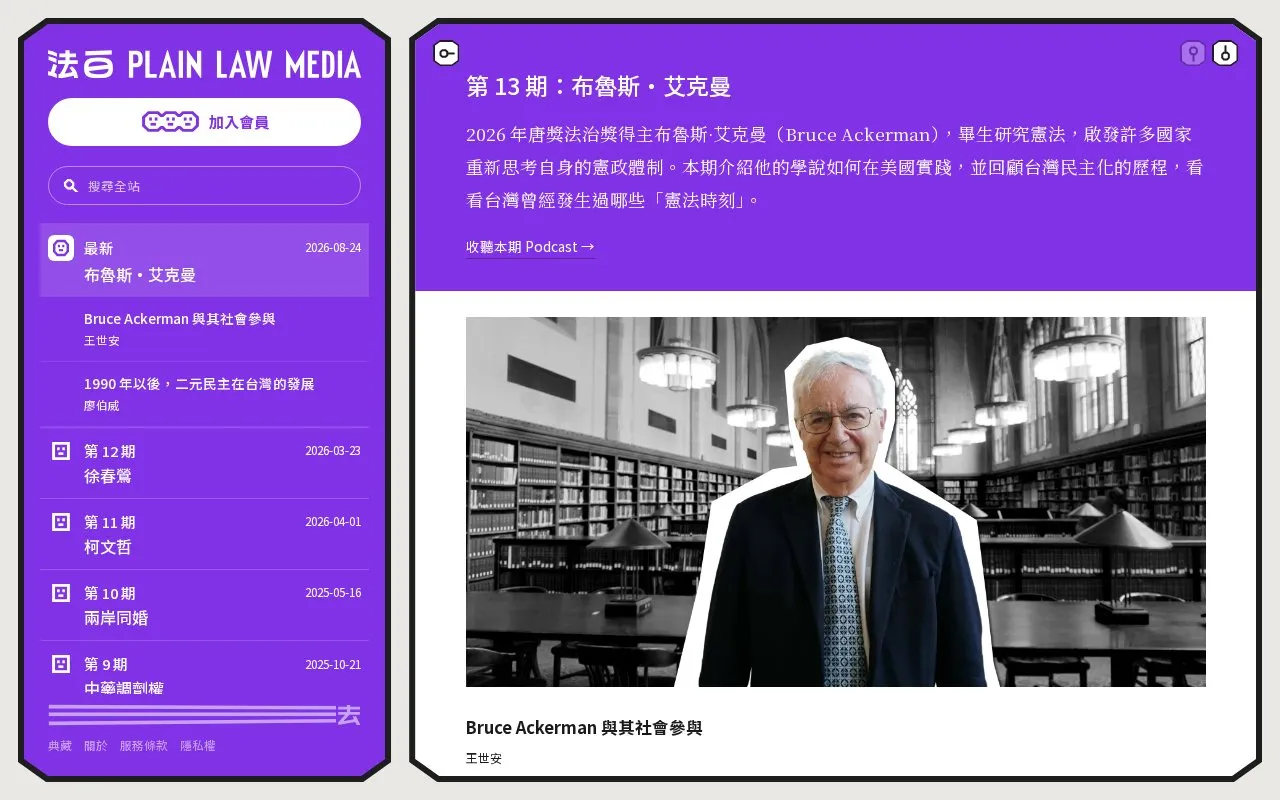
Task: Click the magnifier icon in the search box
Action: pyautogui.click(x=71, y=186)
